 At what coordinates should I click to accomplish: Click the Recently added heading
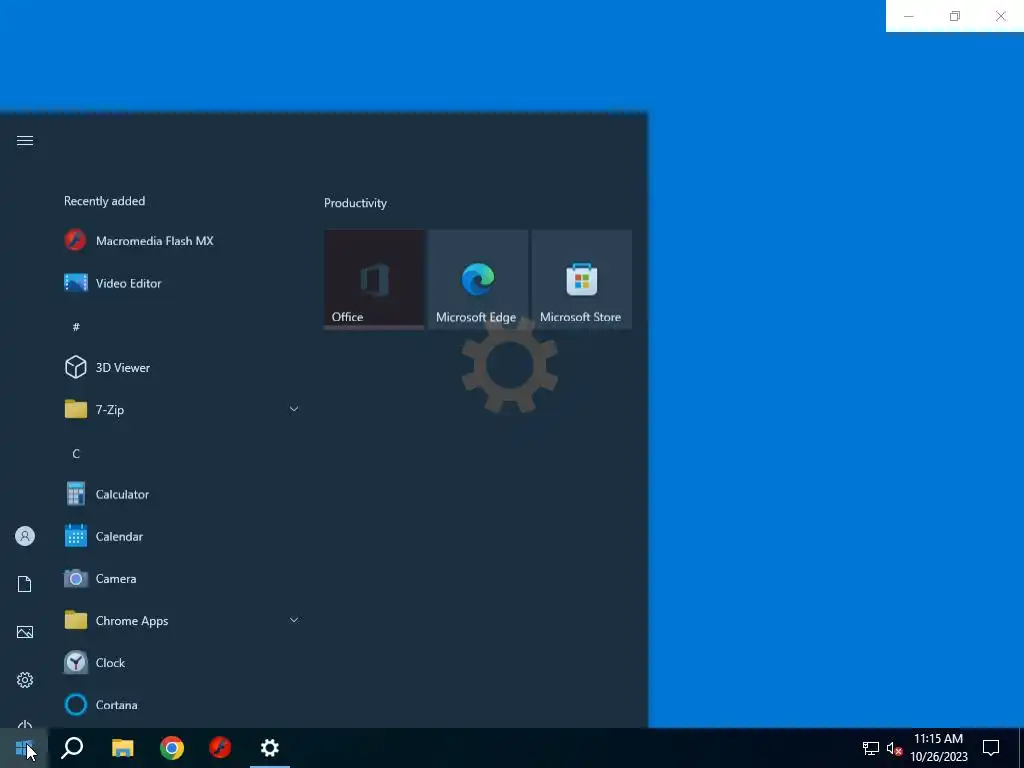104,201
